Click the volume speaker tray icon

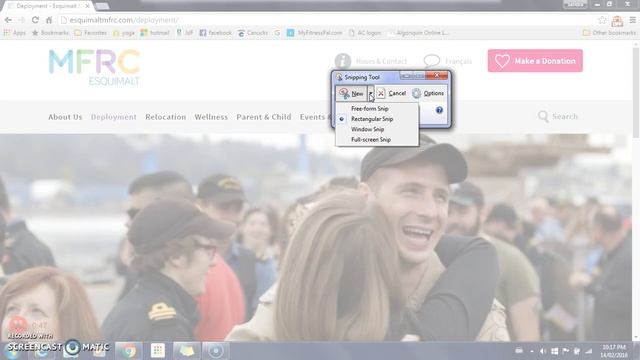[x=543, y=351]
